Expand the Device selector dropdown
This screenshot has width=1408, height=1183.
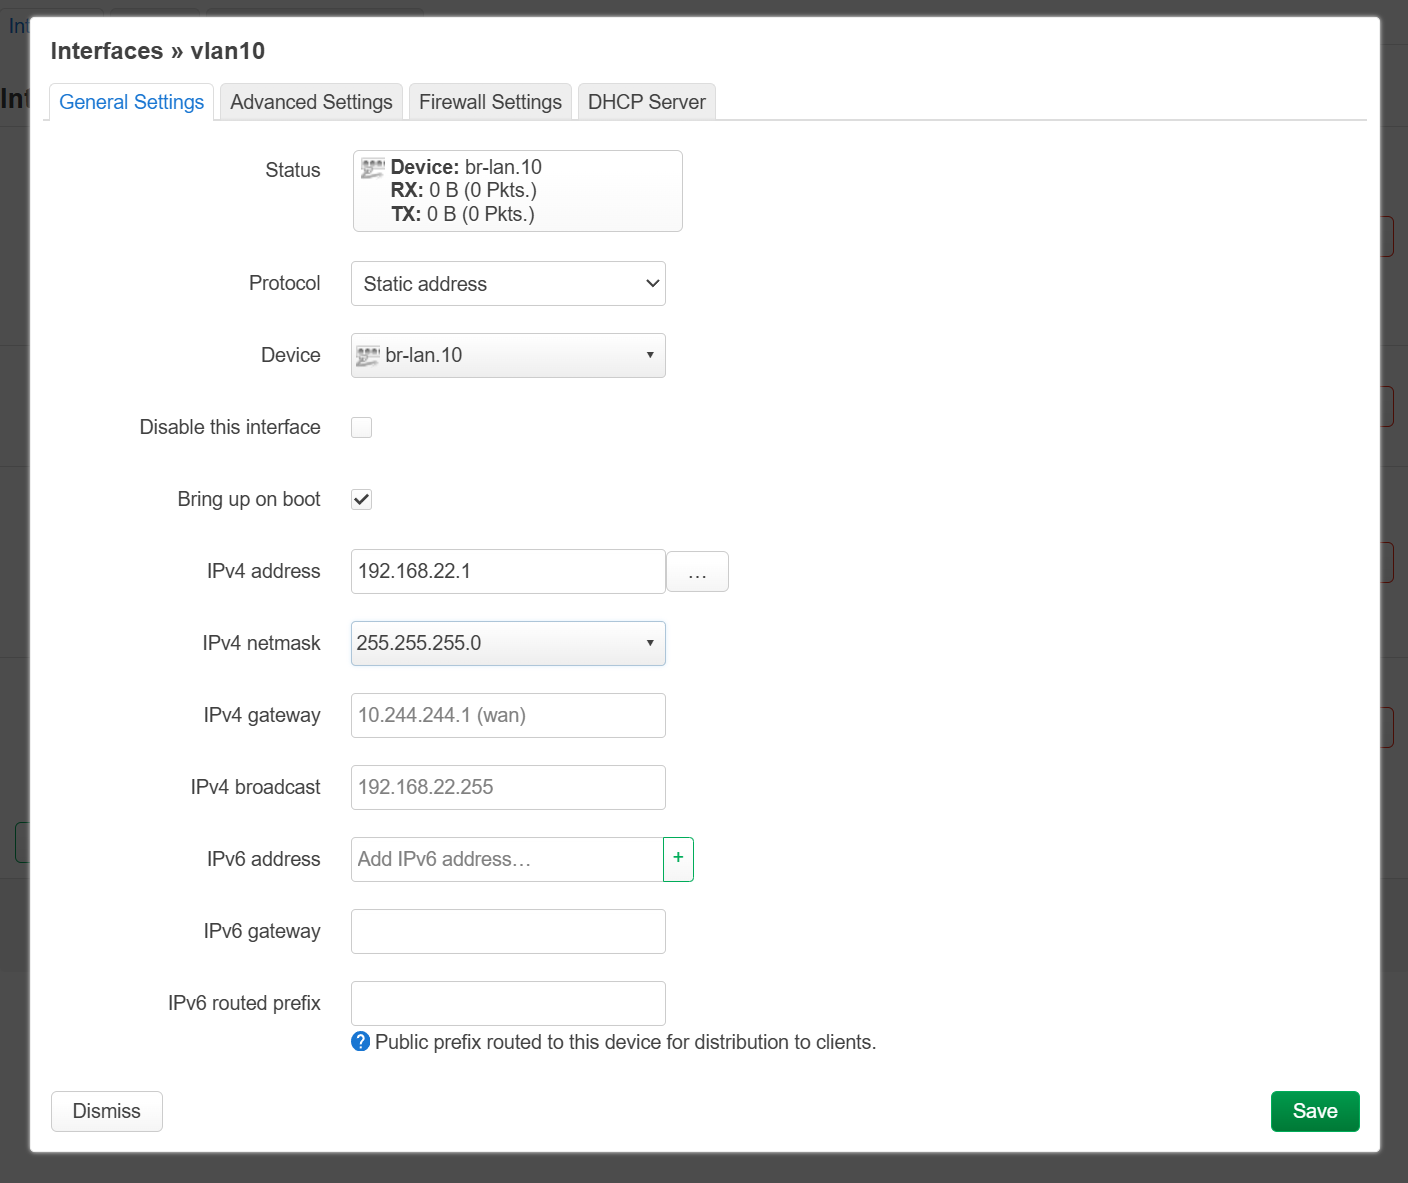click(x=508, y=356)
